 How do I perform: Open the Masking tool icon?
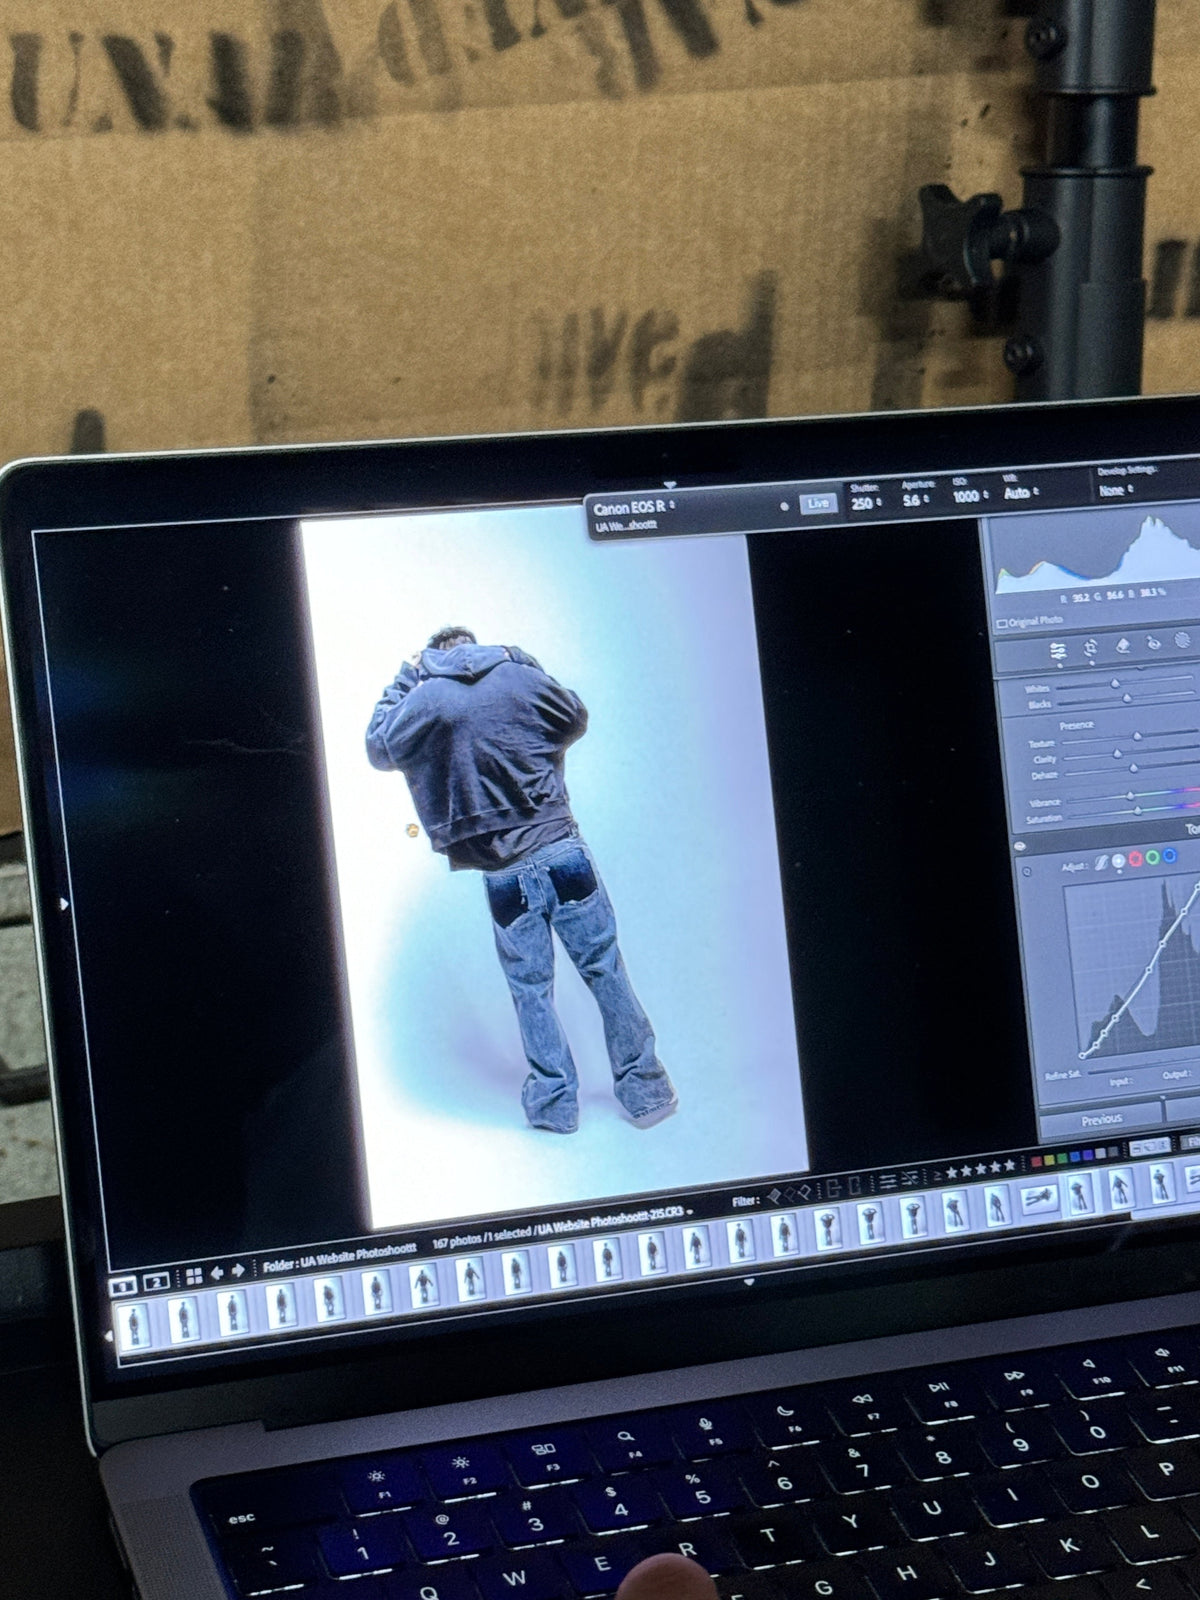pos(1182,640)
